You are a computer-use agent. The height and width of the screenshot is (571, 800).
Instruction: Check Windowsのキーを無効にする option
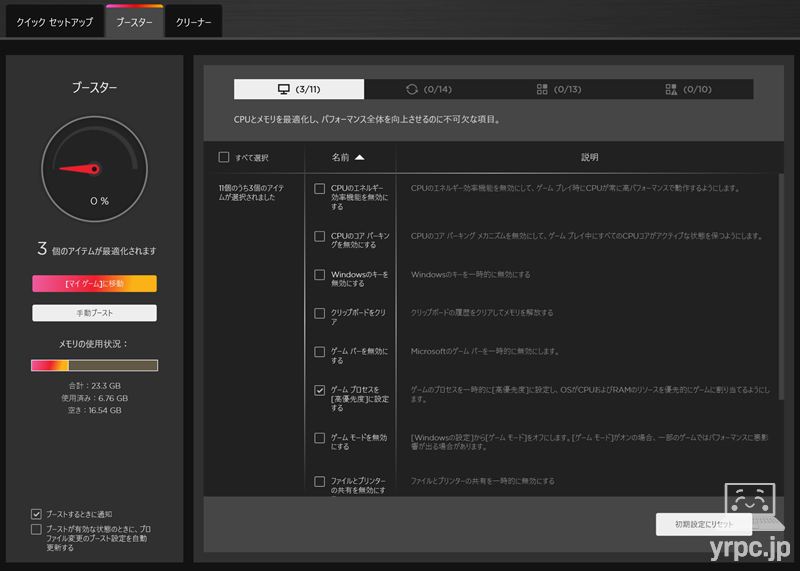coord(319,275)
